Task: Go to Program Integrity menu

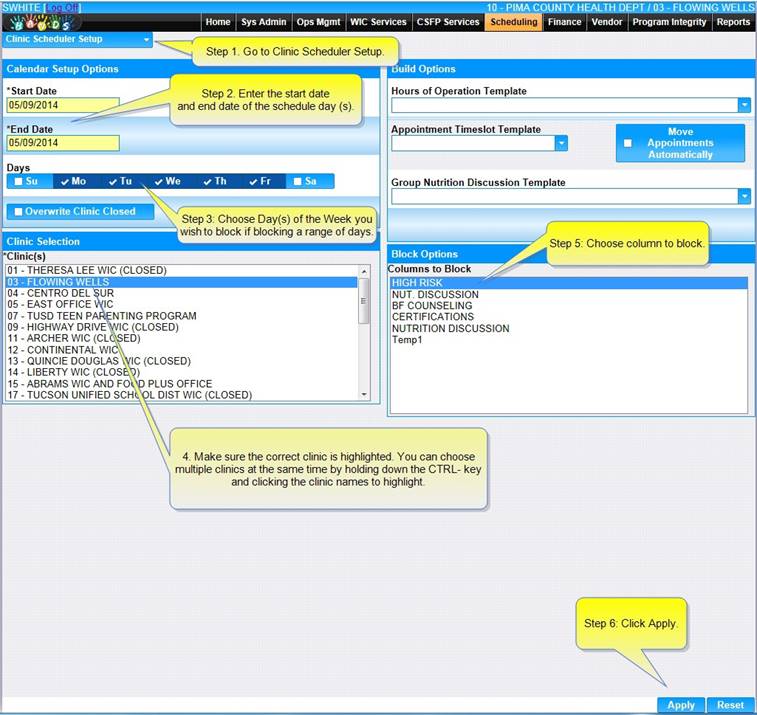Action: [x=670, y=22]
